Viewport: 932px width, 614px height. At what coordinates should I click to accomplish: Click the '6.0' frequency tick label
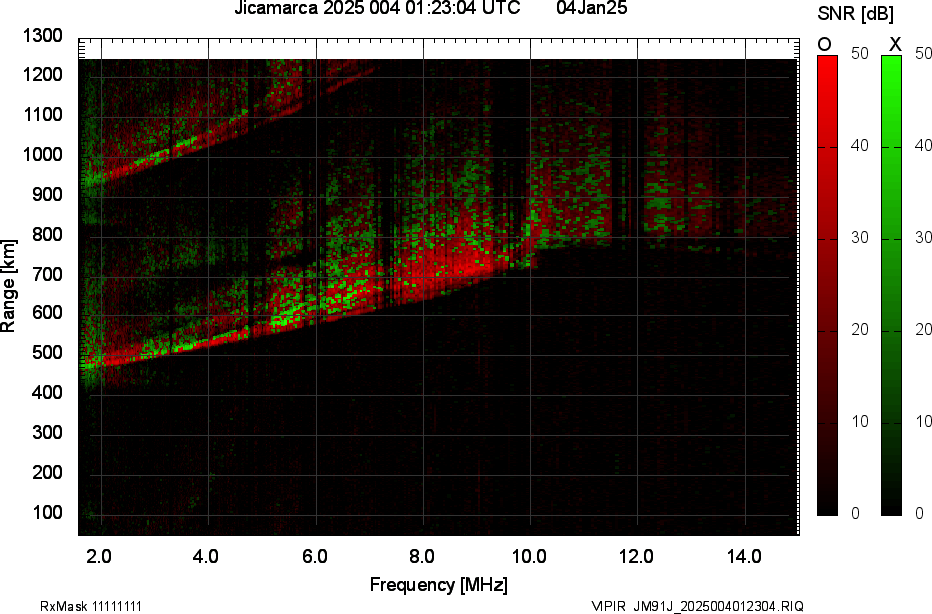pos(314,556)
